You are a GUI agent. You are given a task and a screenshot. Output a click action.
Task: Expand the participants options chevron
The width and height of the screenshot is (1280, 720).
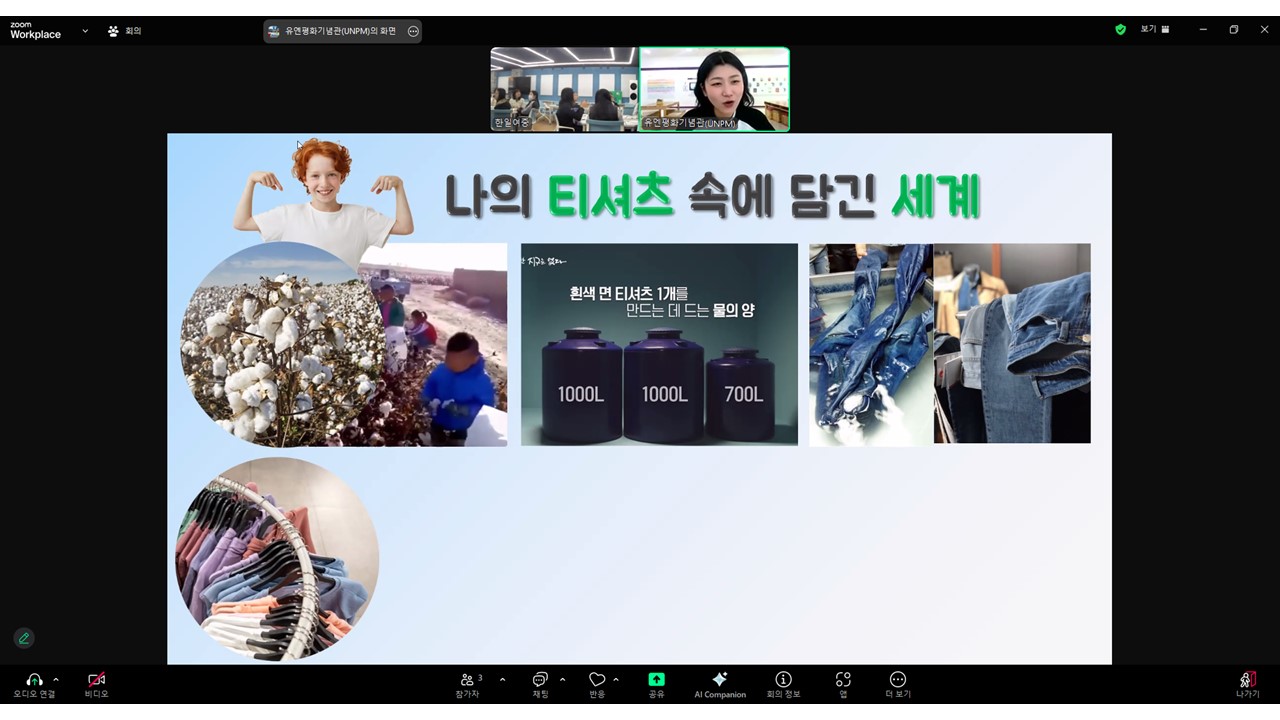point(502,680)
